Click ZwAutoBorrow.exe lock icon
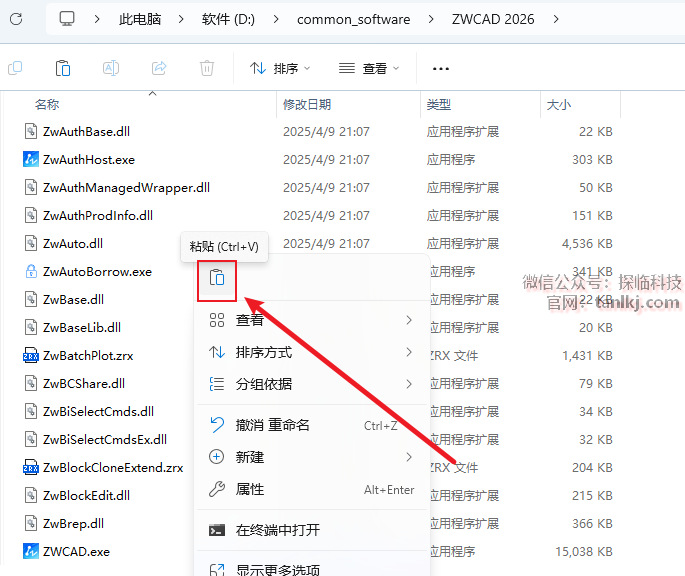 (31, 271)
